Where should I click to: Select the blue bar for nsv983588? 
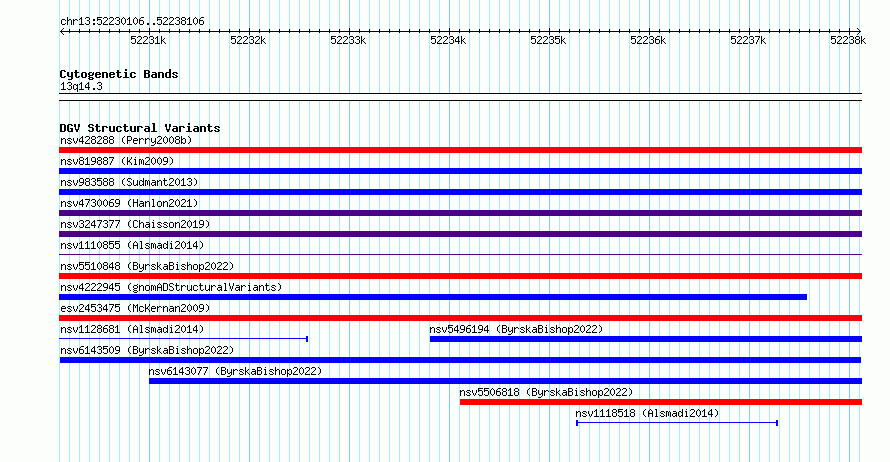tap(460, 192)
